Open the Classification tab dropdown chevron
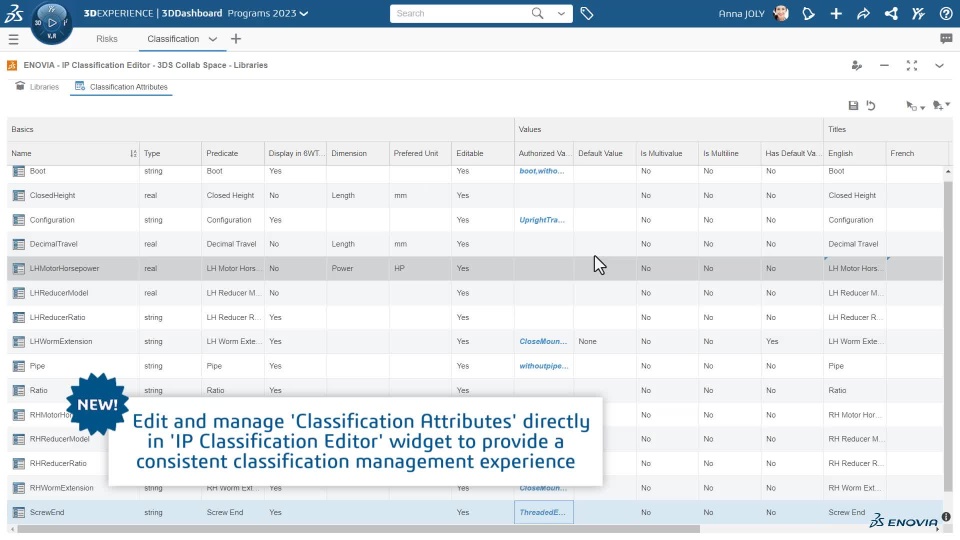 point(212,39)
